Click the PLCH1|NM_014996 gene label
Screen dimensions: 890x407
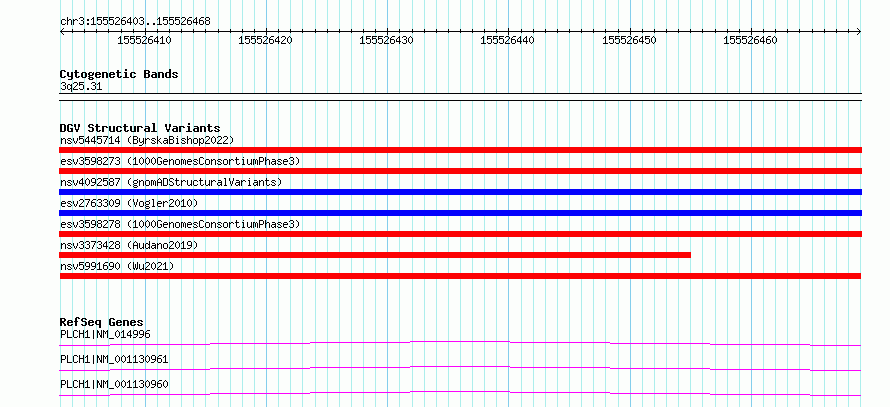point(105,334)
